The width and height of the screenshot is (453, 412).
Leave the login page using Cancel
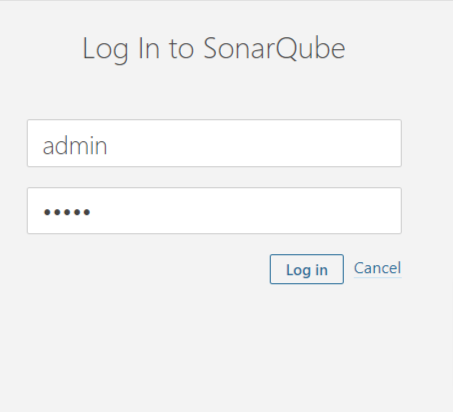tap(377, 268)
